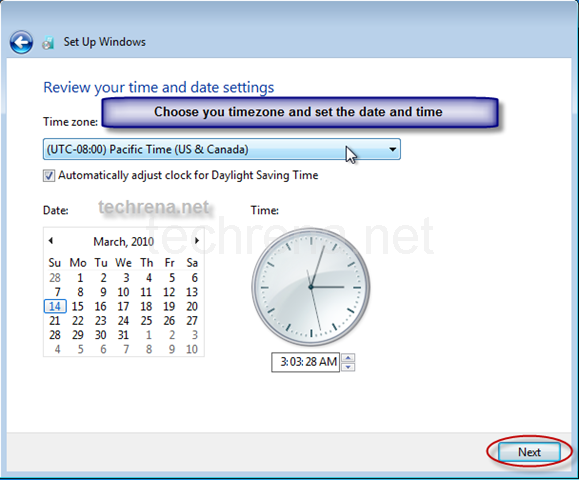Viewport: 579px width, 480px height.
Task: Proceed with the Next button
Action: click(529, 452)
